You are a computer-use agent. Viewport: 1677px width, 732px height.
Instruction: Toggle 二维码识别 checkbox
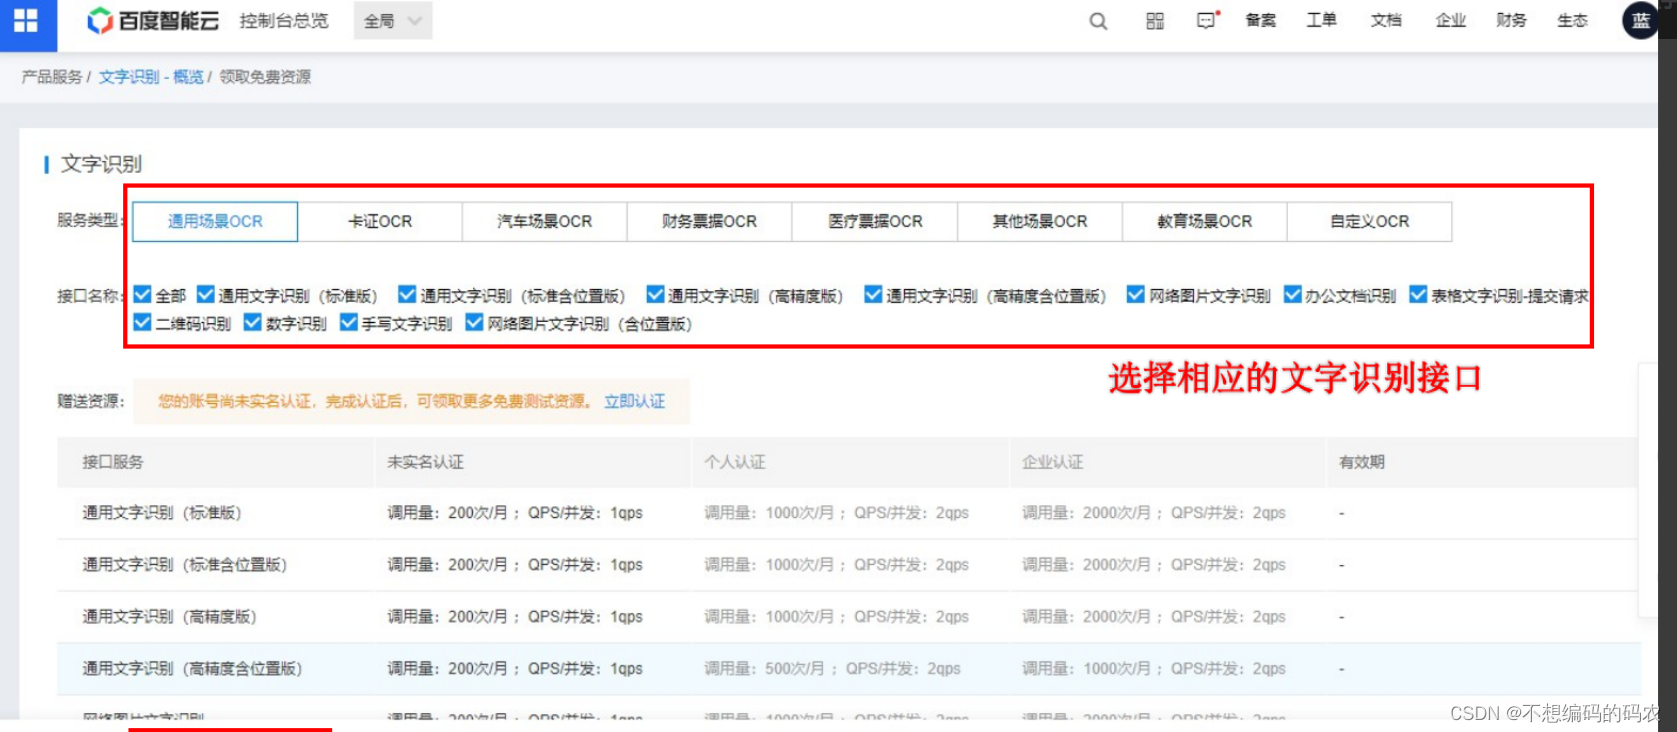click(143, 323)
